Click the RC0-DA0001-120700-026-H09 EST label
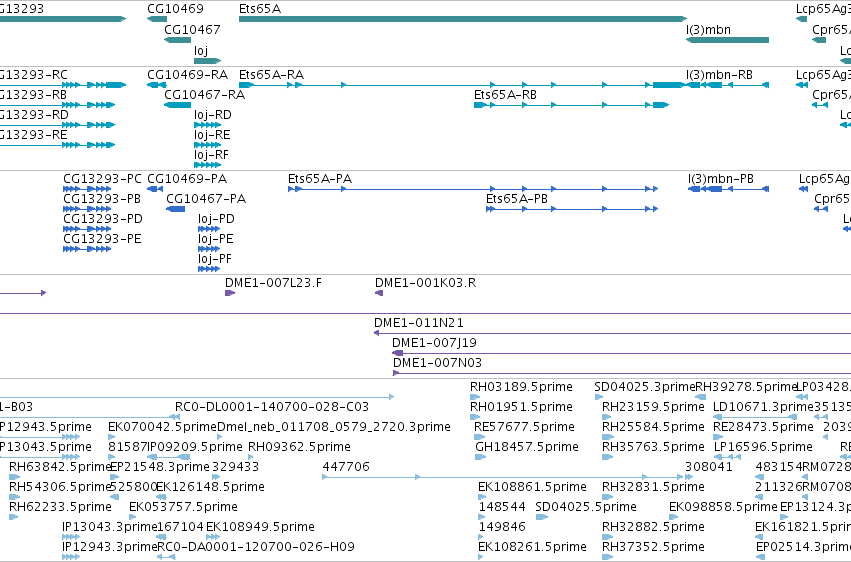 point(256,547)
